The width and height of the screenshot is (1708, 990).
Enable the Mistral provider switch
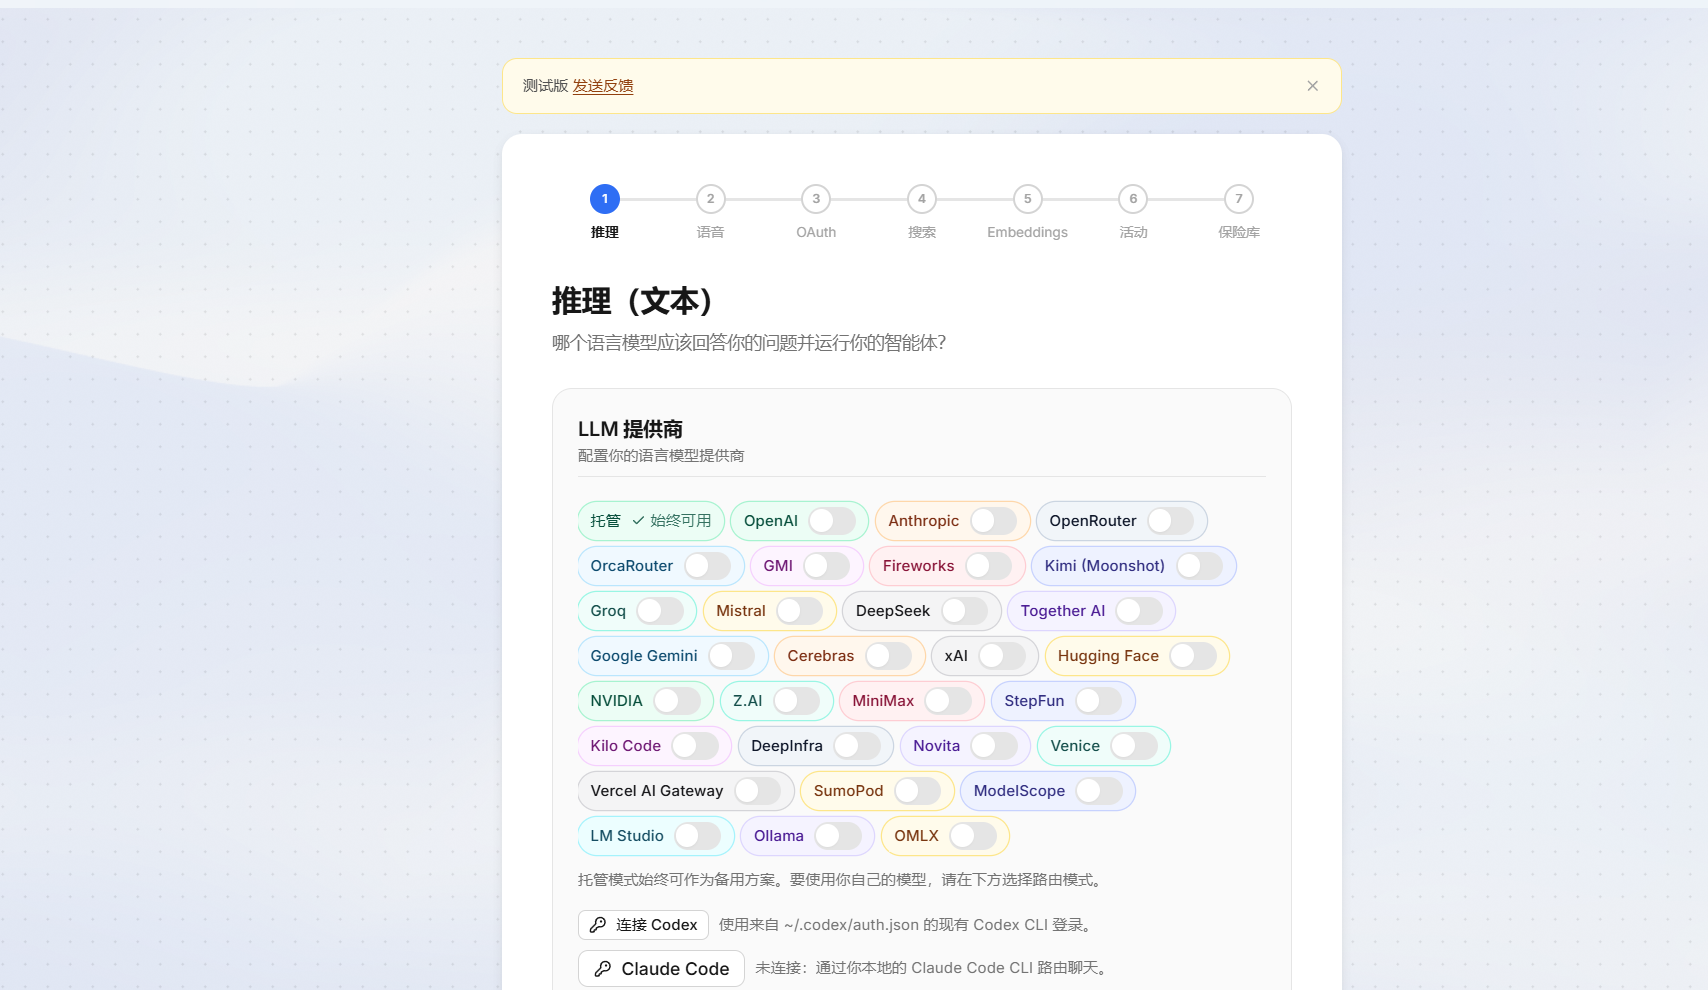pyautogui.click(x=800, y=611)
